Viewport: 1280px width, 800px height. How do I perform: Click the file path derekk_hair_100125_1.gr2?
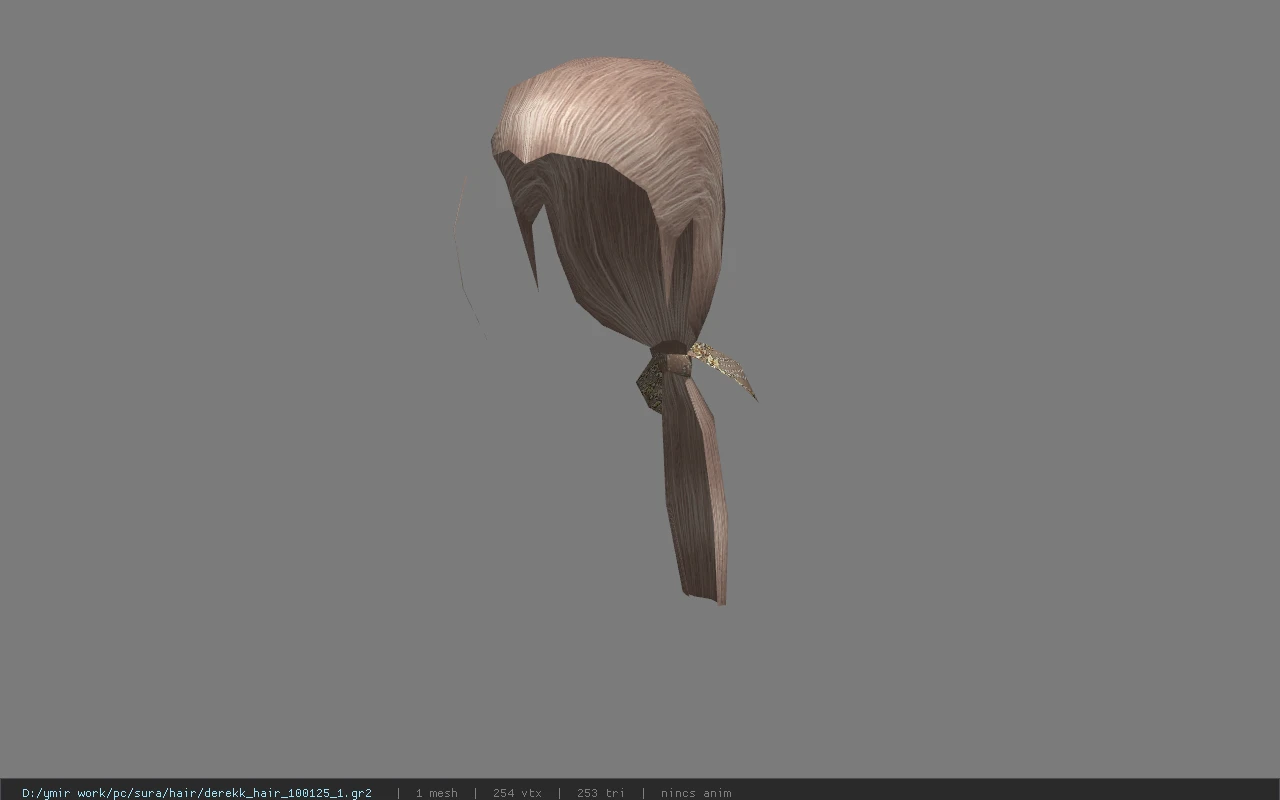[197, 793]
